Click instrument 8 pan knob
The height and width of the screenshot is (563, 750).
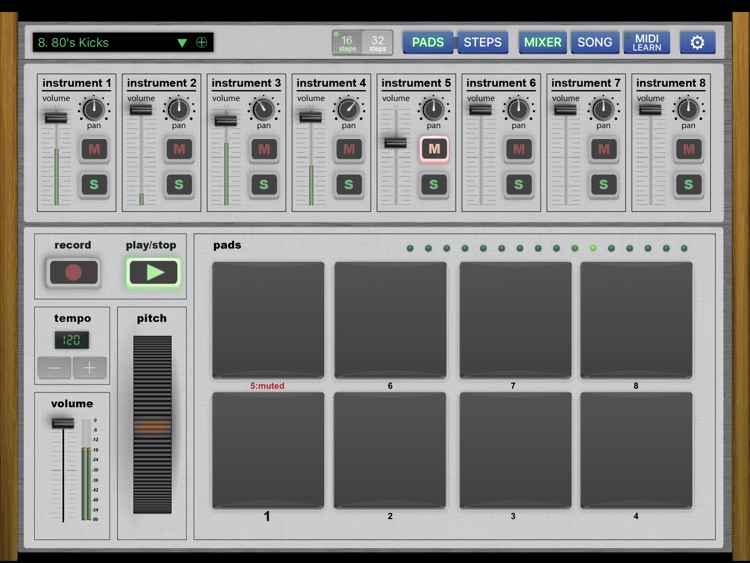(x=688, y=110)
